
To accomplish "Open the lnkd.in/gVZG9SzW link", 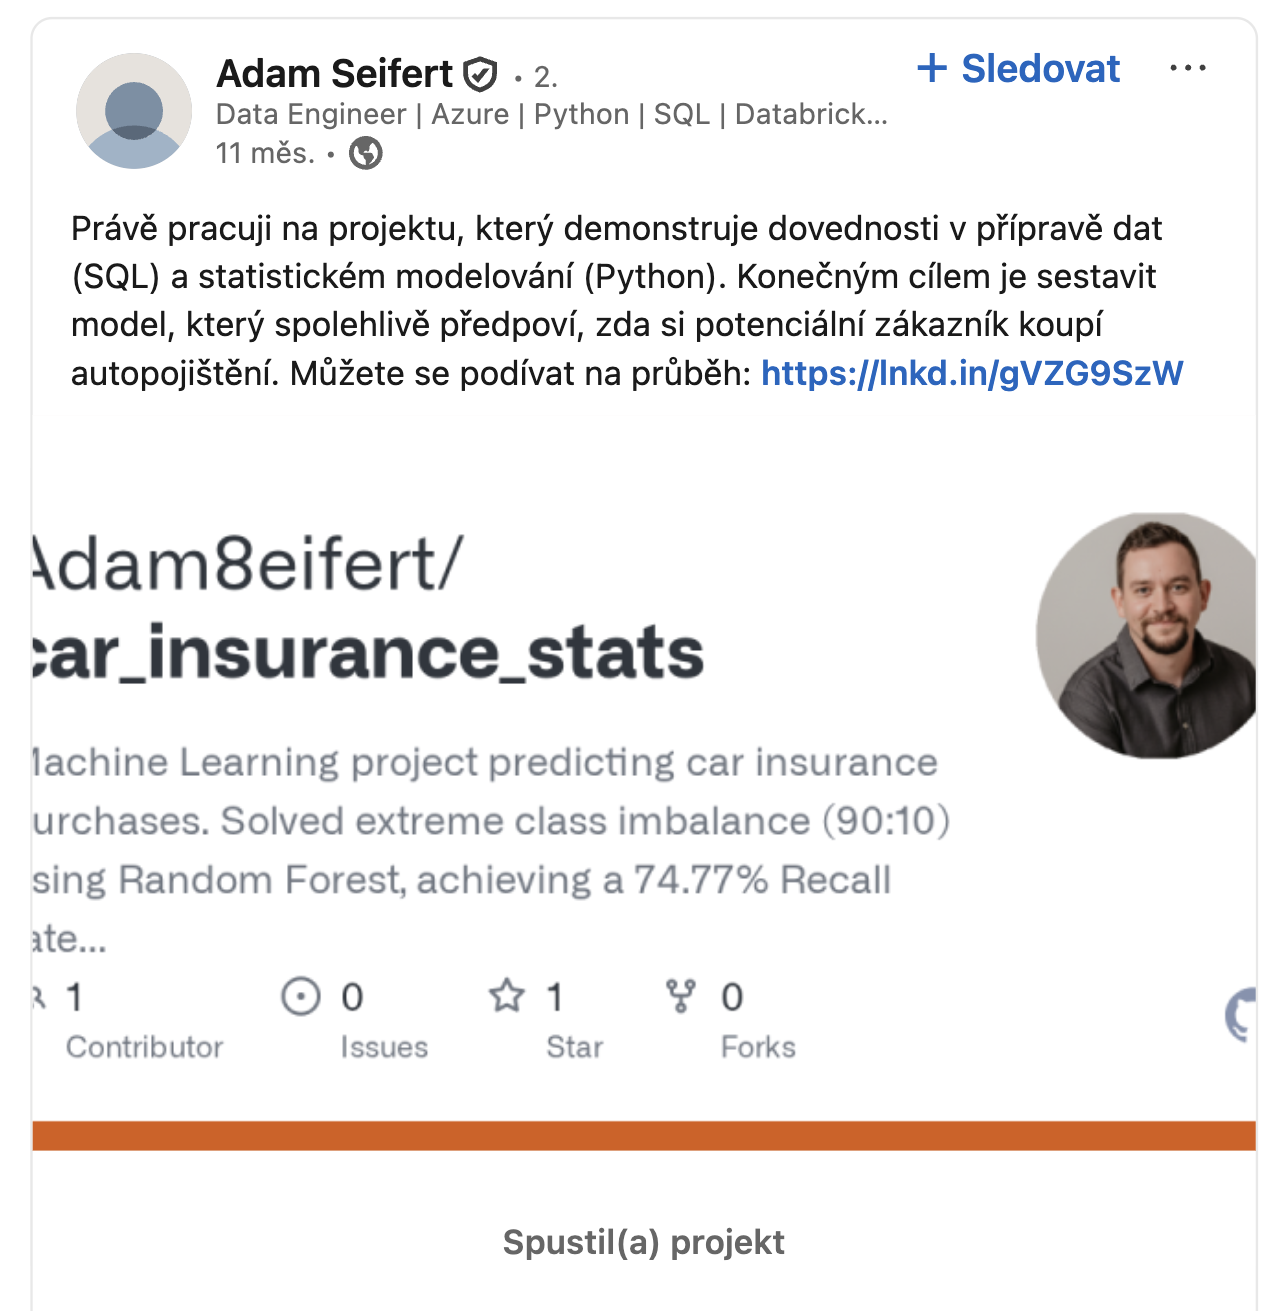I will [972, 373].
